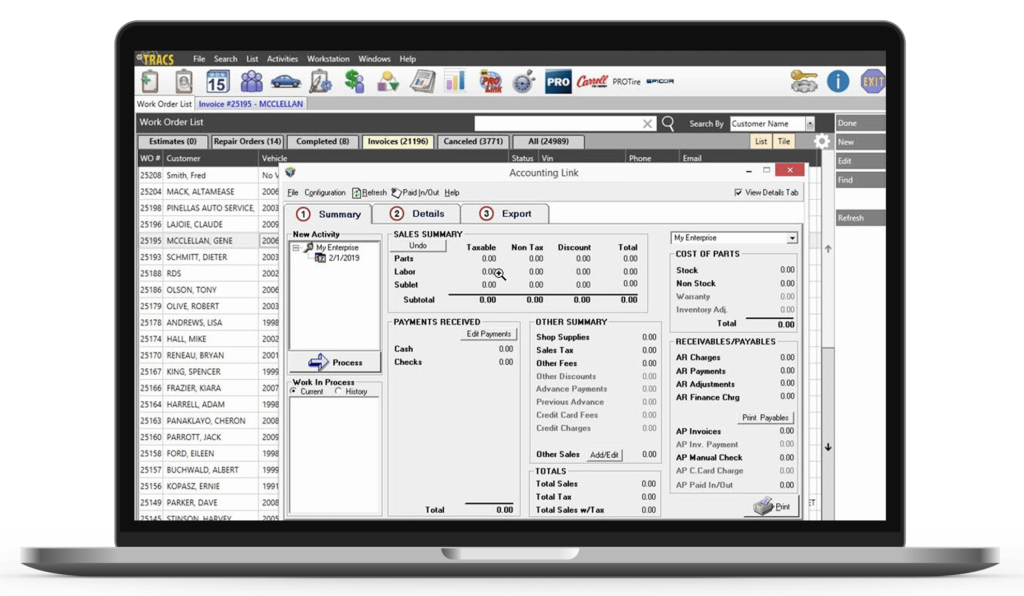Select the vehicle icon in the toolbar
Screen dimensions: 1024x596
(285, 80)
